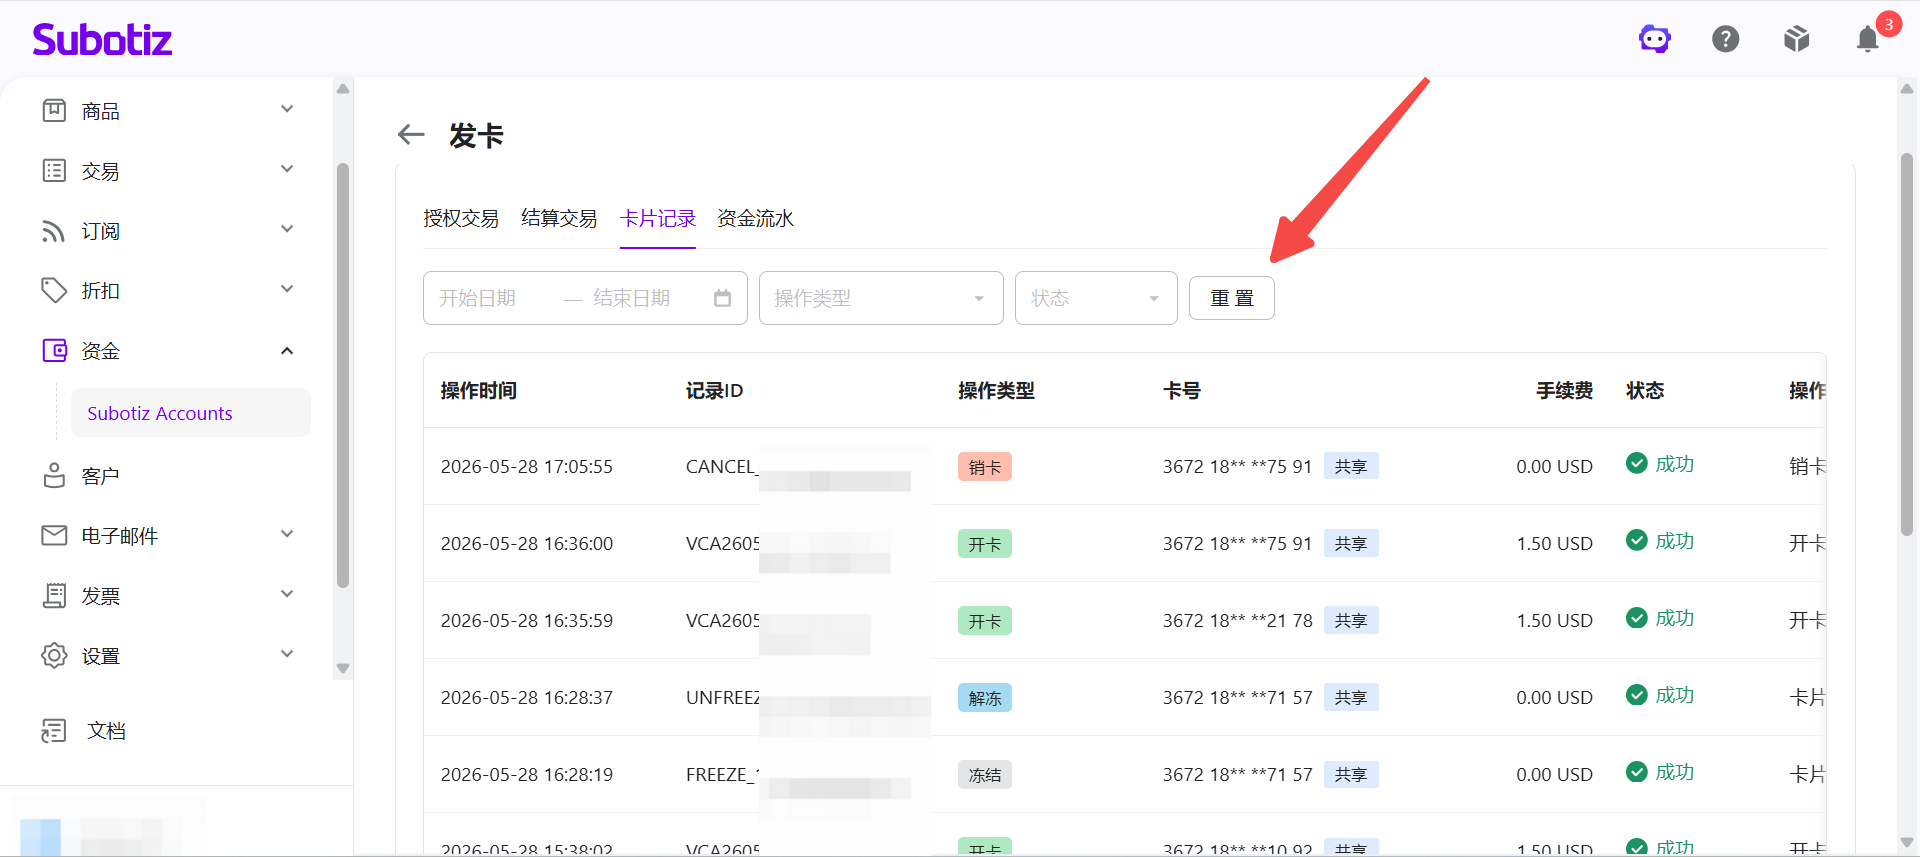The height and width of the screenshot is (857, 1920).
Task: Go back using the arrow beside 发卡
Action: tap(411, 135)
